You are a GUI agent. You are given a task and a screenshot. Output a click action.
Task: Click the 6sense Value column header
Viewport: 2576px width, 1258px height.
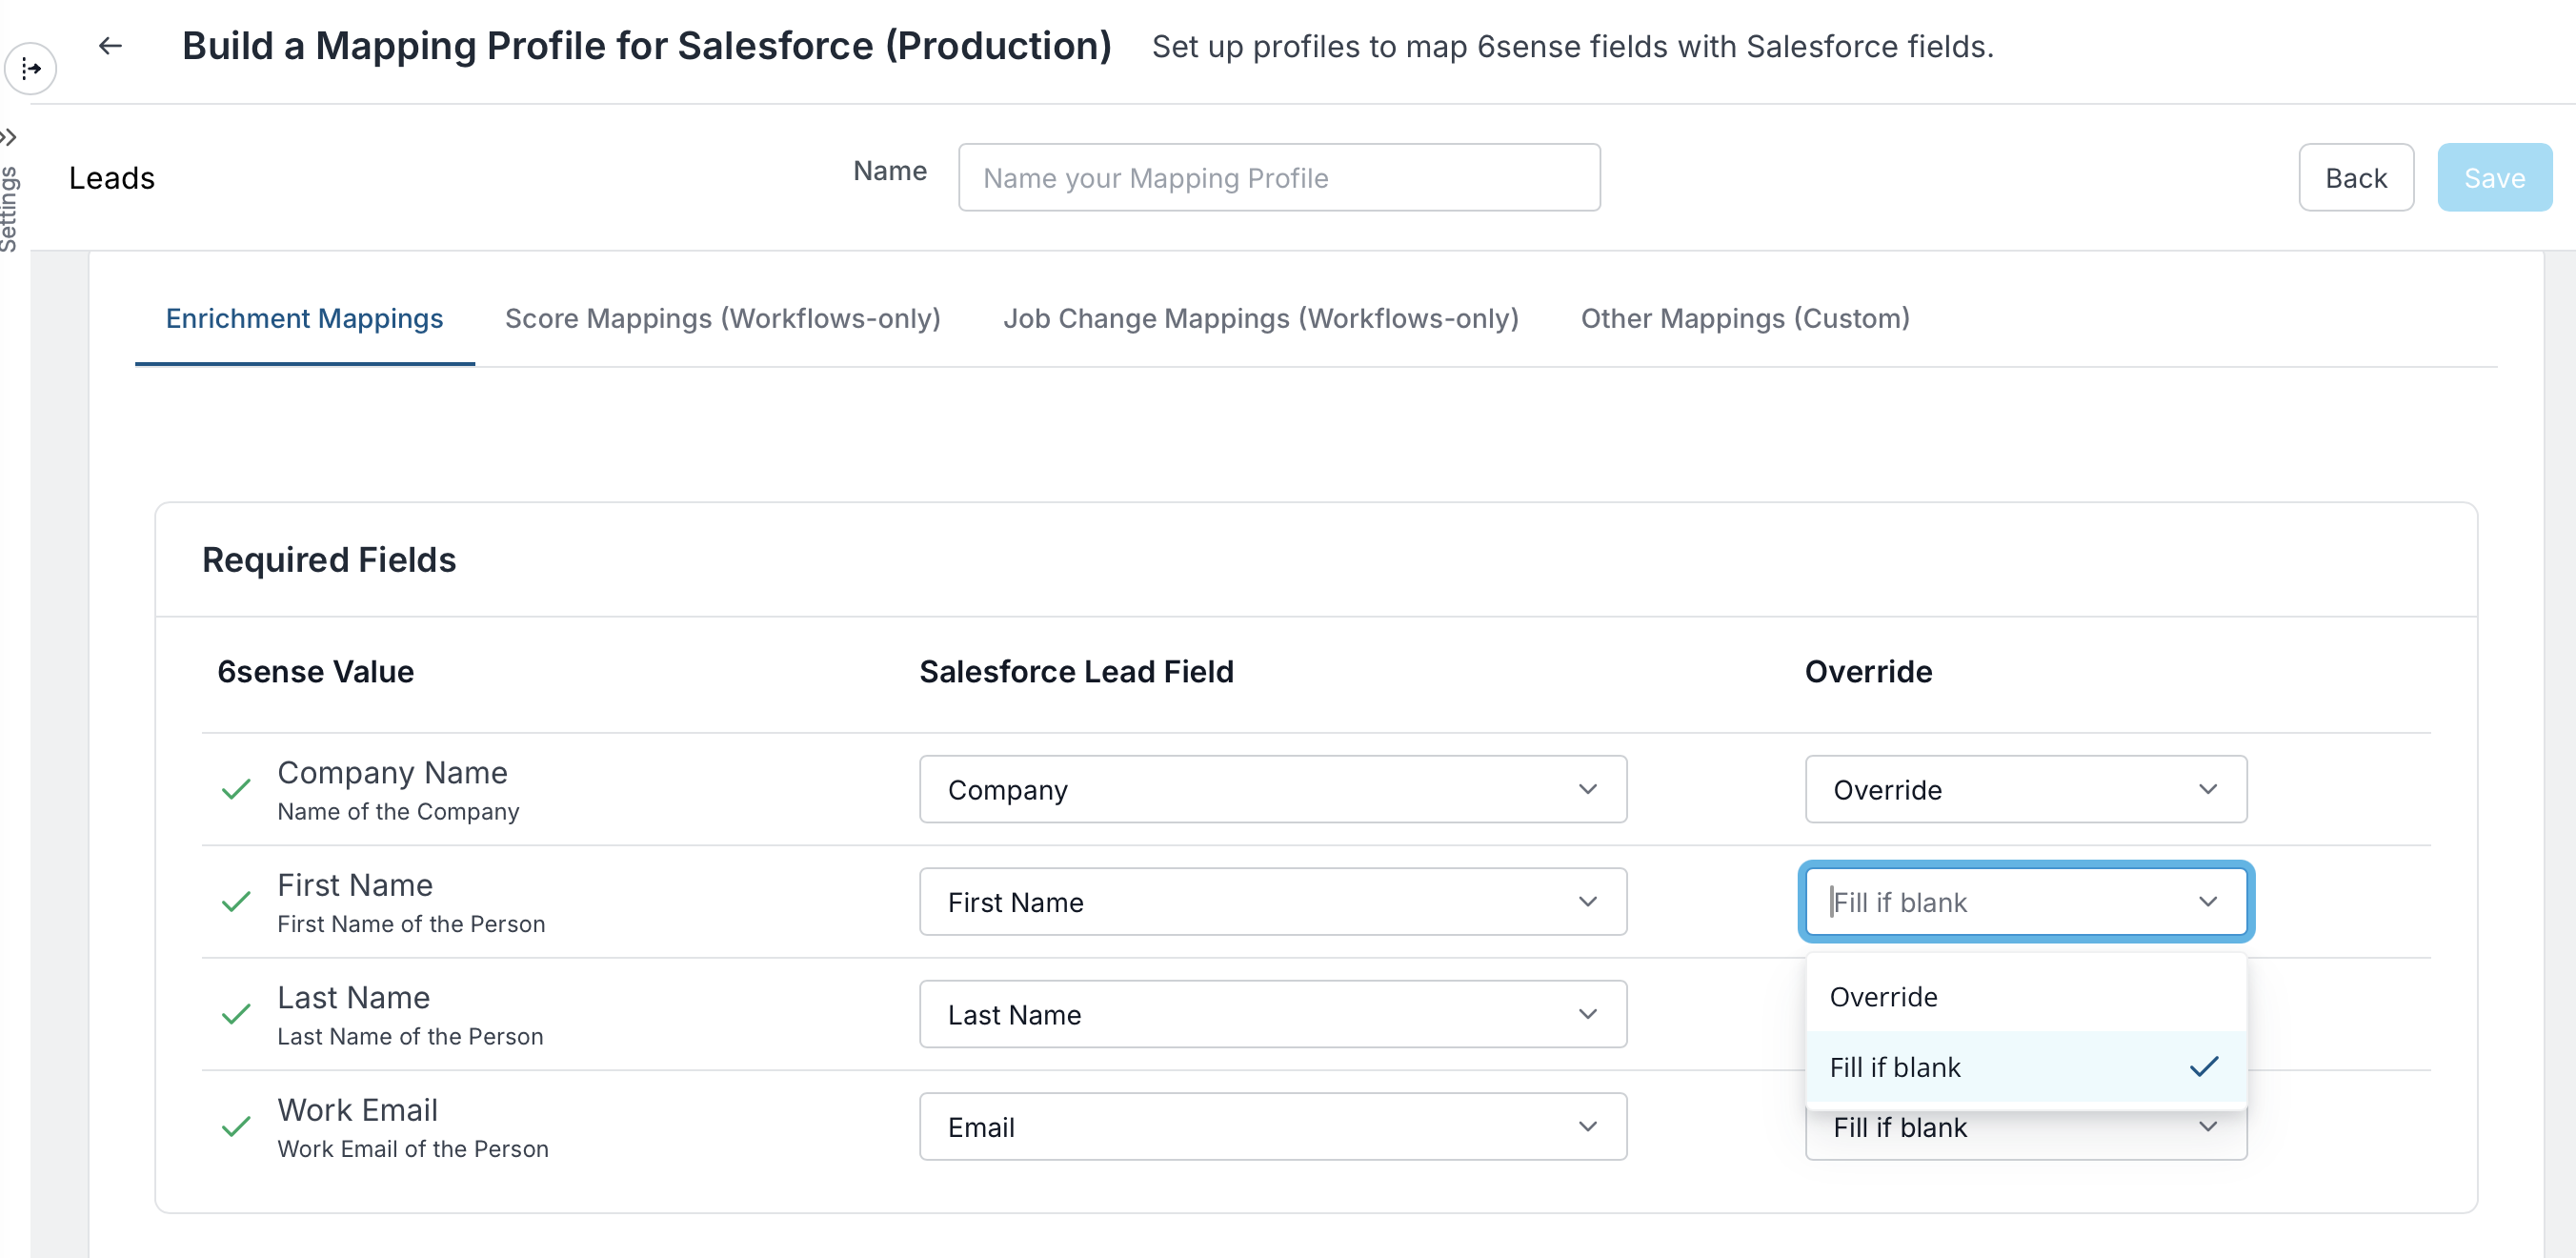(x=315, y=672)
